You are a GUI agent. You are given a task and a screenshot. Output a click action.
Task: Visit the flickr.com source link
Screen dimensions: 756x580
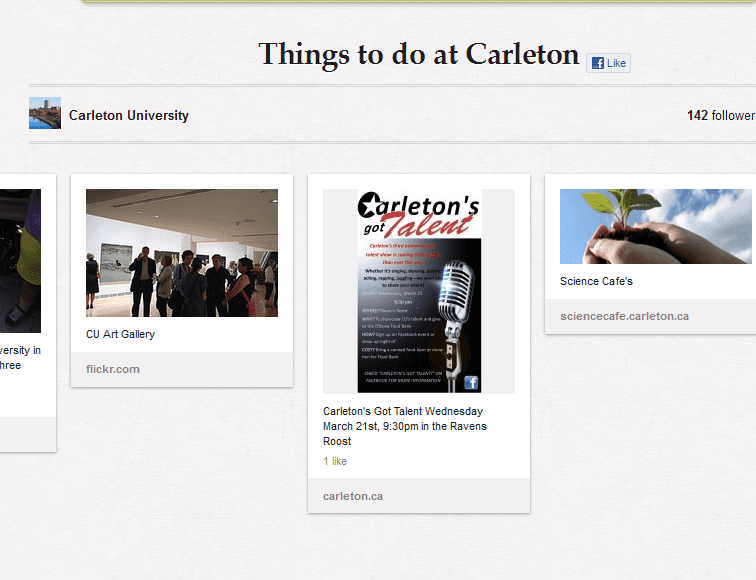[113, 369]
